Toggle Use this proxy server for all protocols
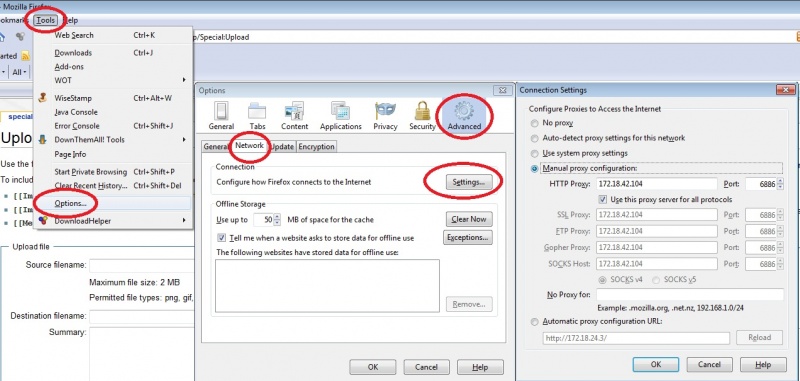Viewport: 800px width, 381px height. coord(603,199)
